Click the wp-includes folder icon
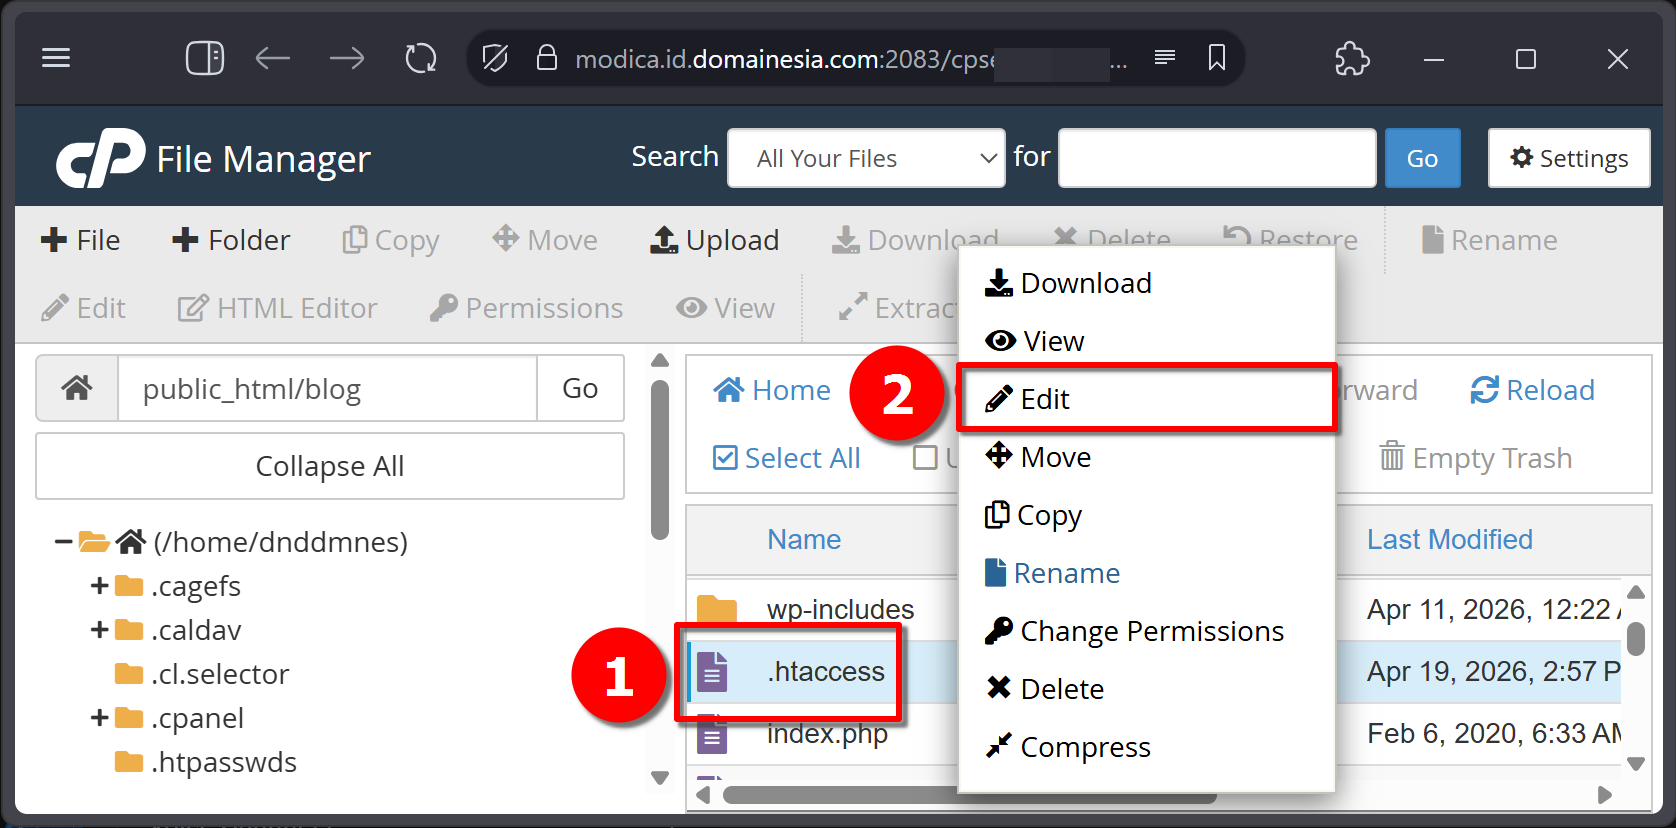 (717, 609)
